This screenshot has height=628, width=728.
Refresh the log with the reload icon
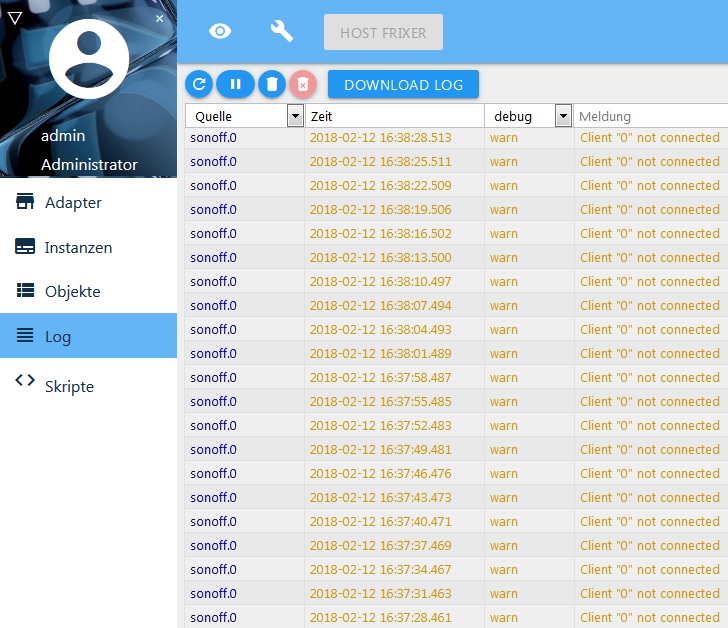(x=199, y=84)
